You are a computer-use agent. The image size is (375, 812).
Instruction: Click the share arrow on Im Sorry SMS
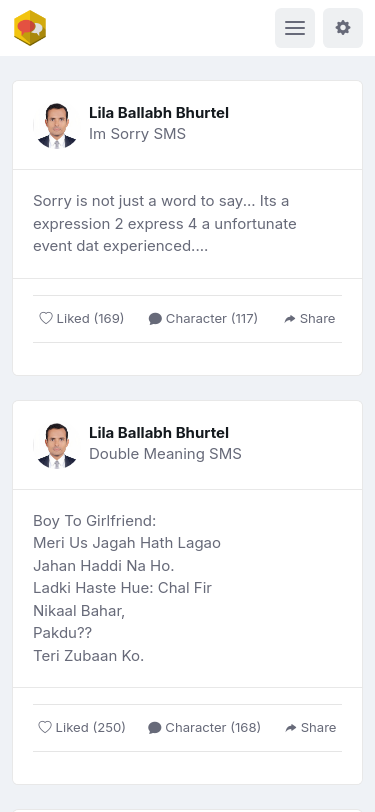[290, 319]
